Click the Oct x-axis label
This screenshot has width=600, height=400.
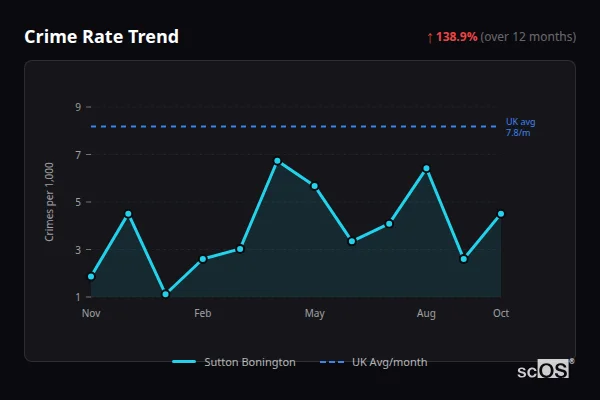[501, 313]
